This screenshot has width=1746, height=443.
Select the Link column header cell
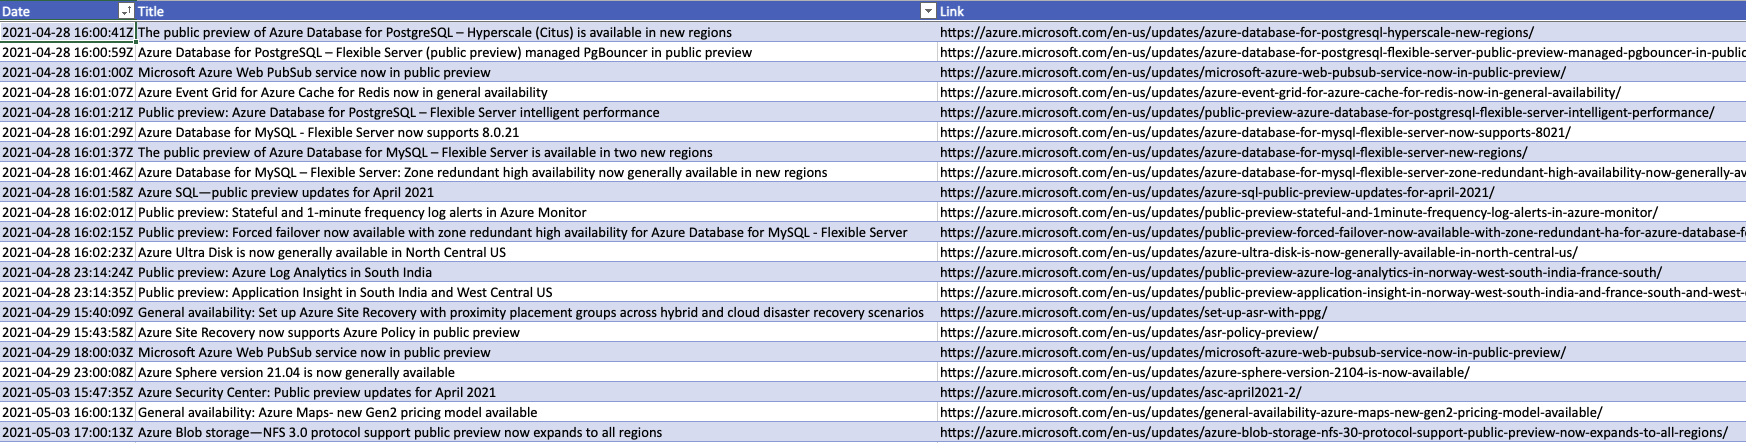1300,11
